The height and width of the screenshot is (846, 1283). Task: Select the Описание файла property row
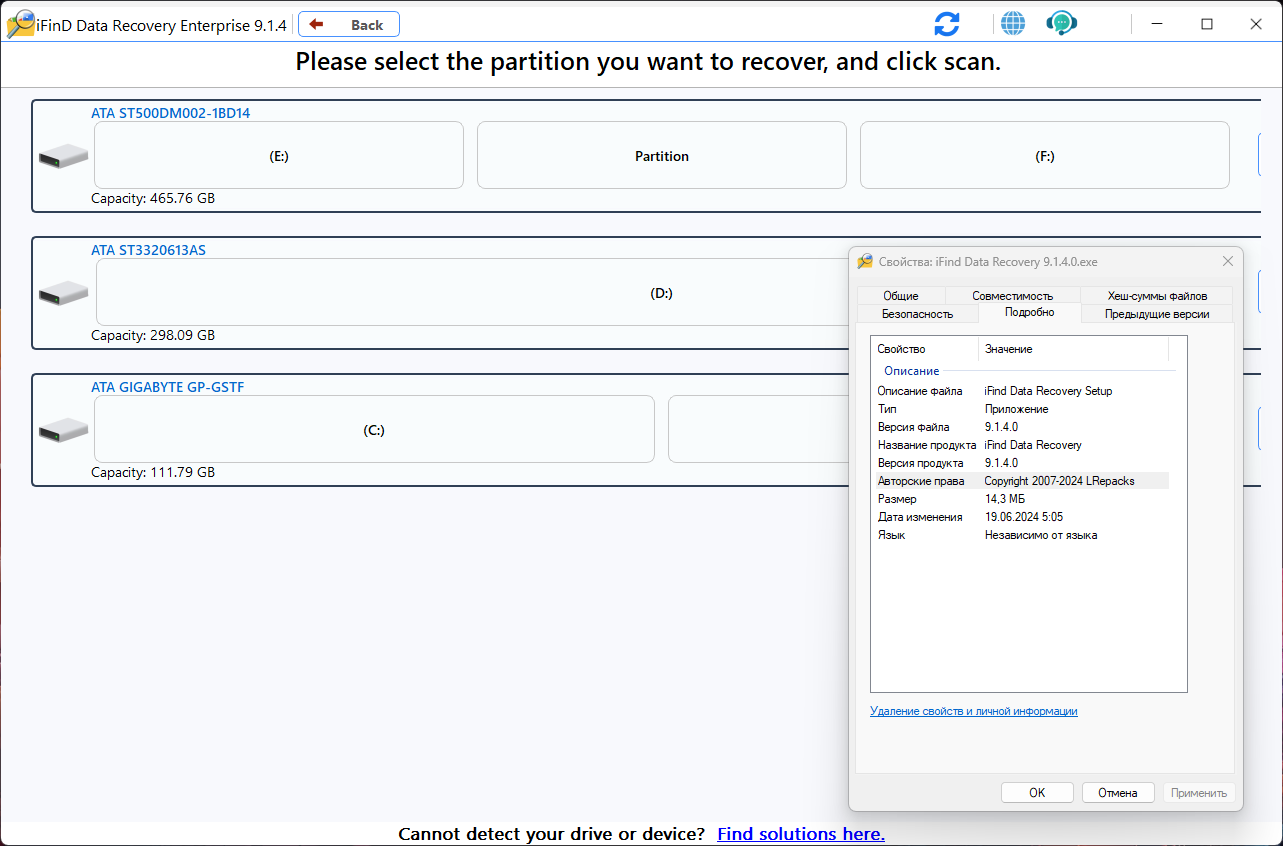tap(1020, 391)
